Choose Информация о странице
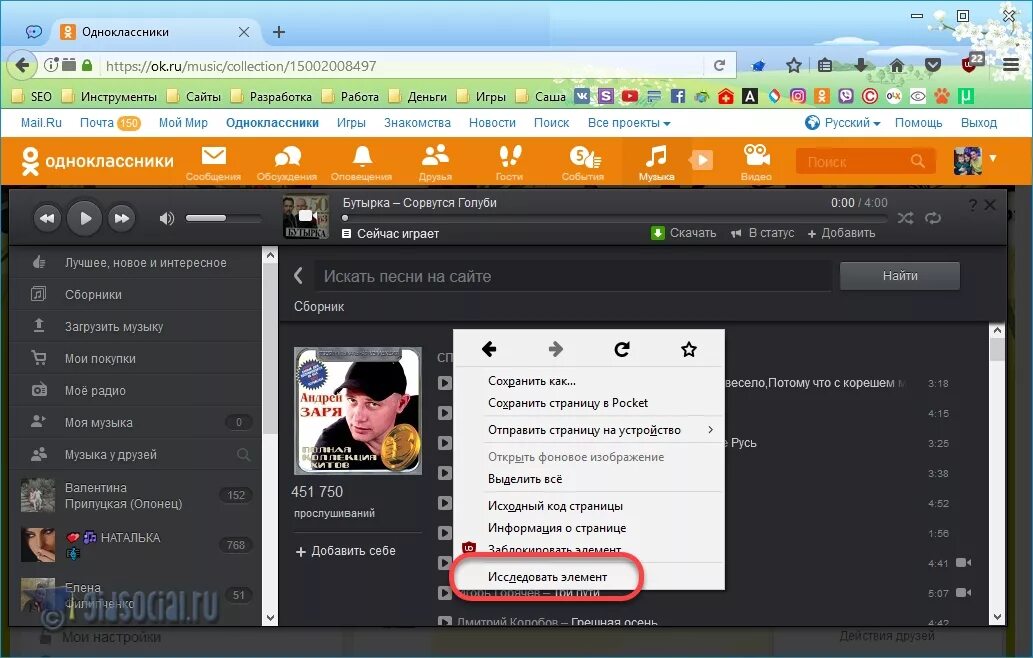 557,528
